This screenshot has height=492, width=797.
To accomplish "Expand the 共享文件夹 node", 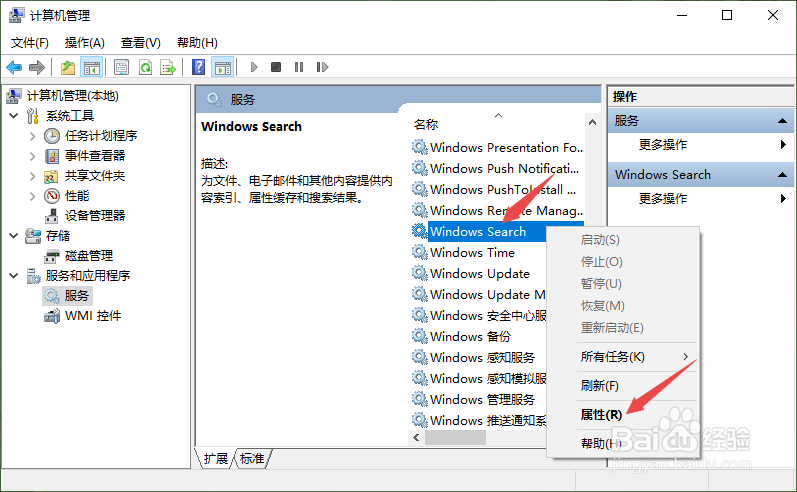I will 33,176.
